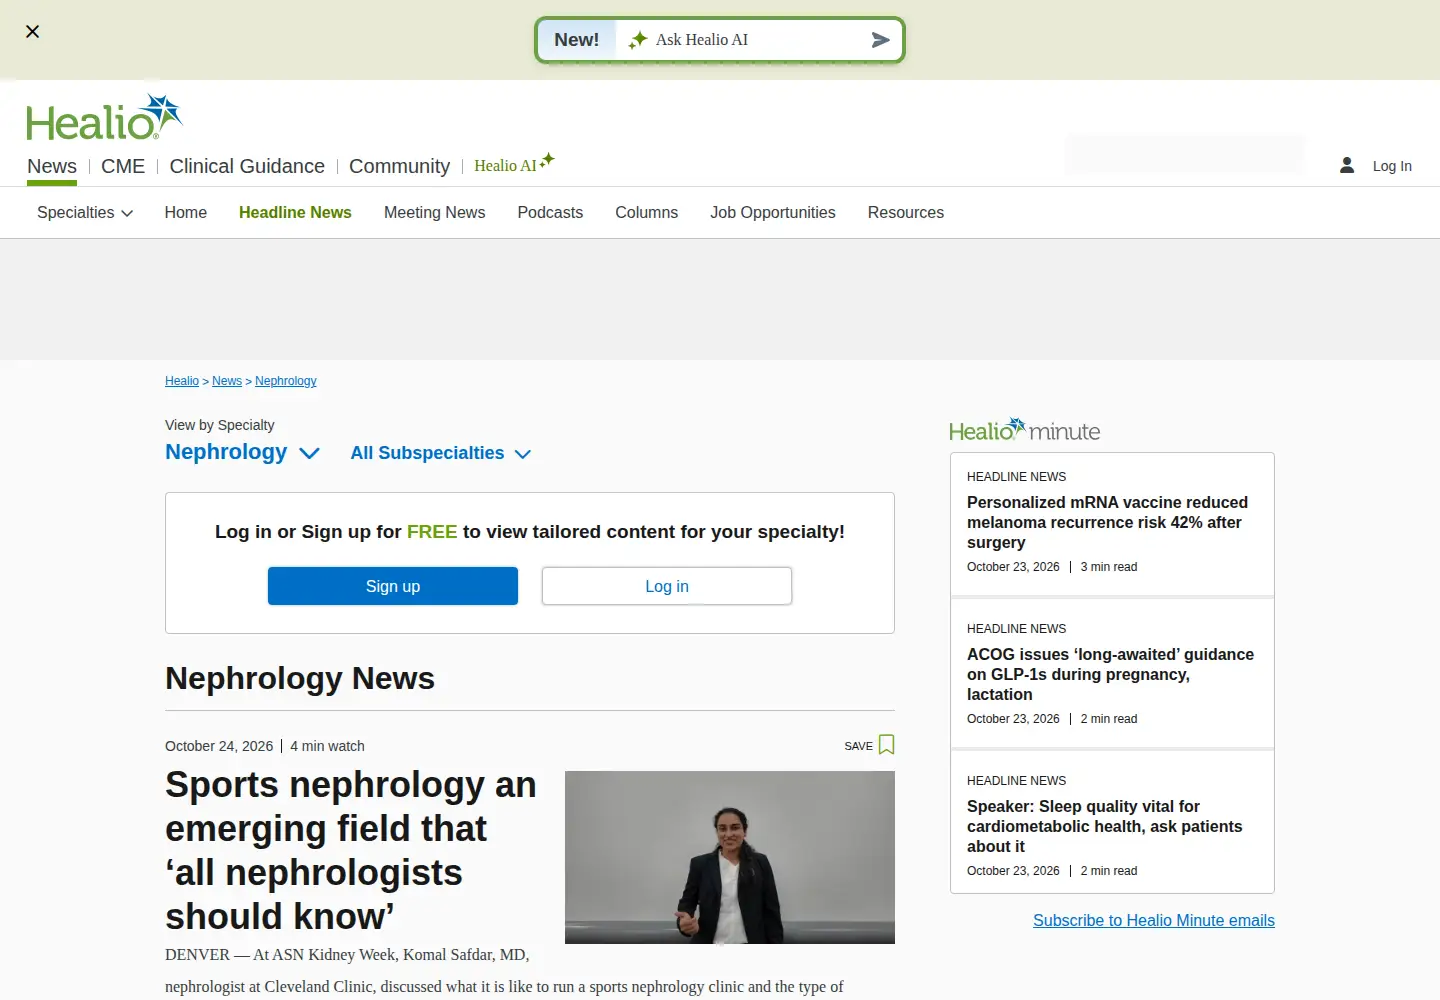Image resolution: width=1440 pixels, height=1000 pixels.
Task: Open the Nephrology specialty dropdown
Action: click(242, 452)
